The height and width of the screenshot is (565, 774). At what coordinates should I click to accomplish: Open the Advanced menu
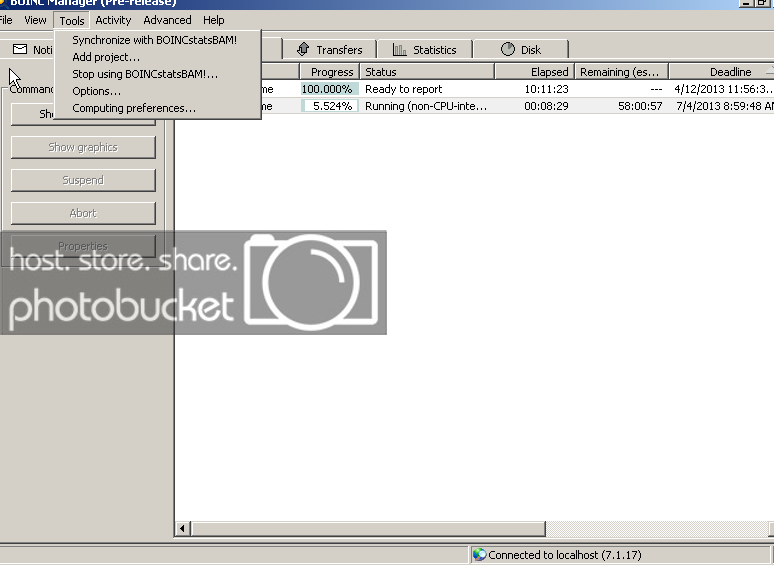point(167,20)
